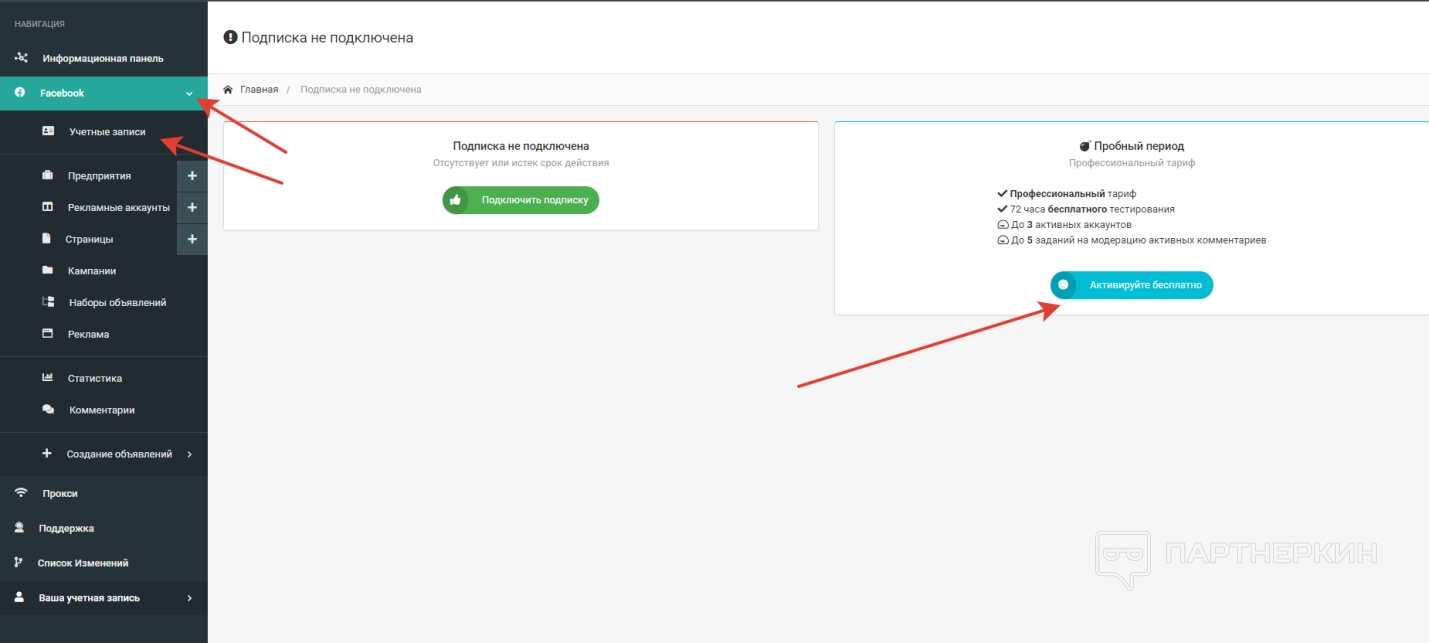Click the Поддержка headset agent icon
This screenshot has height=643, width=1429.
point(19,528)
